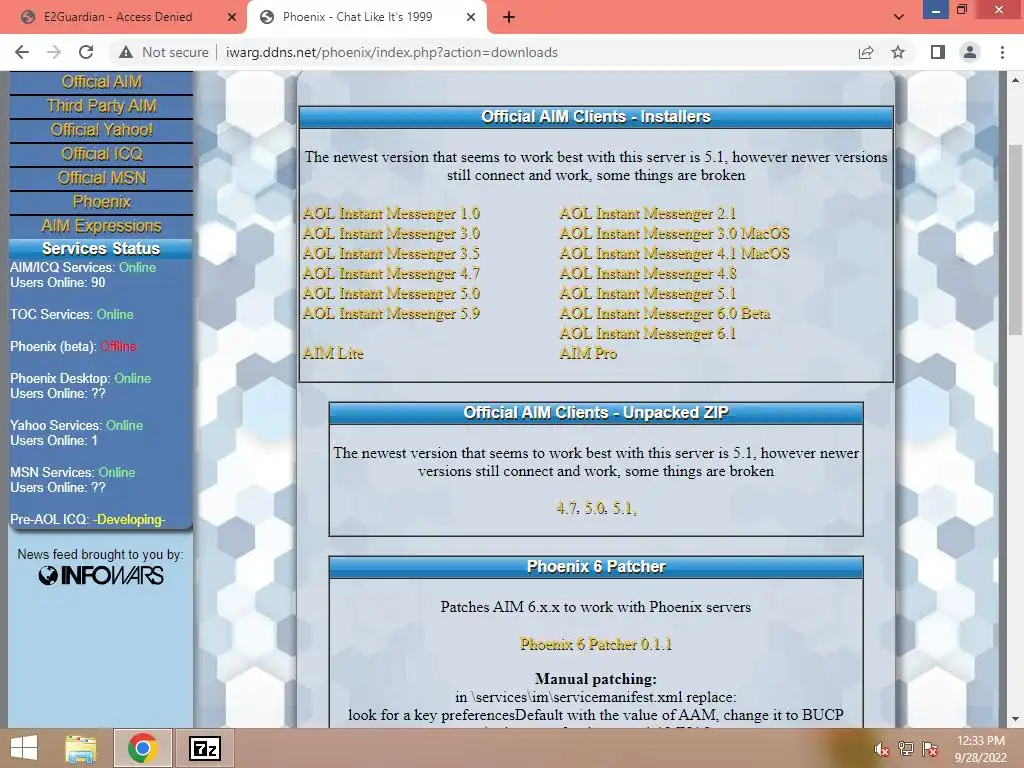
Task: Download AOL Instant Messenger 4.8
Action: [648, 274]
